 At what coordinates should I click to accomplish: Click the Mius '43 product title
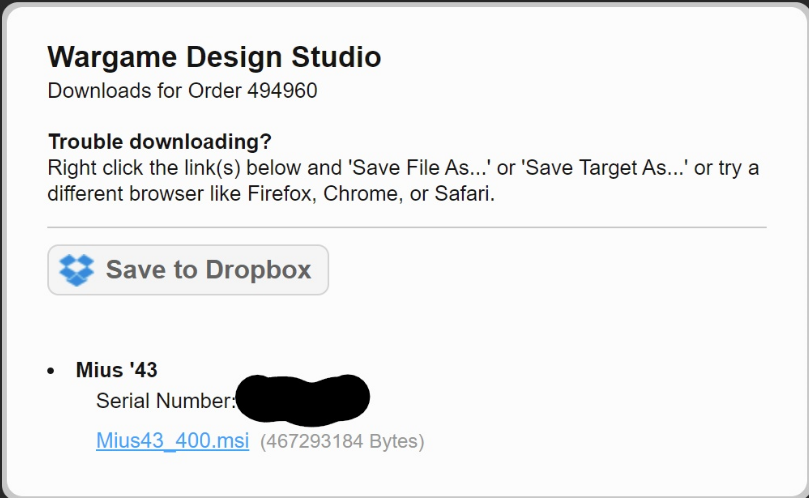117,370
